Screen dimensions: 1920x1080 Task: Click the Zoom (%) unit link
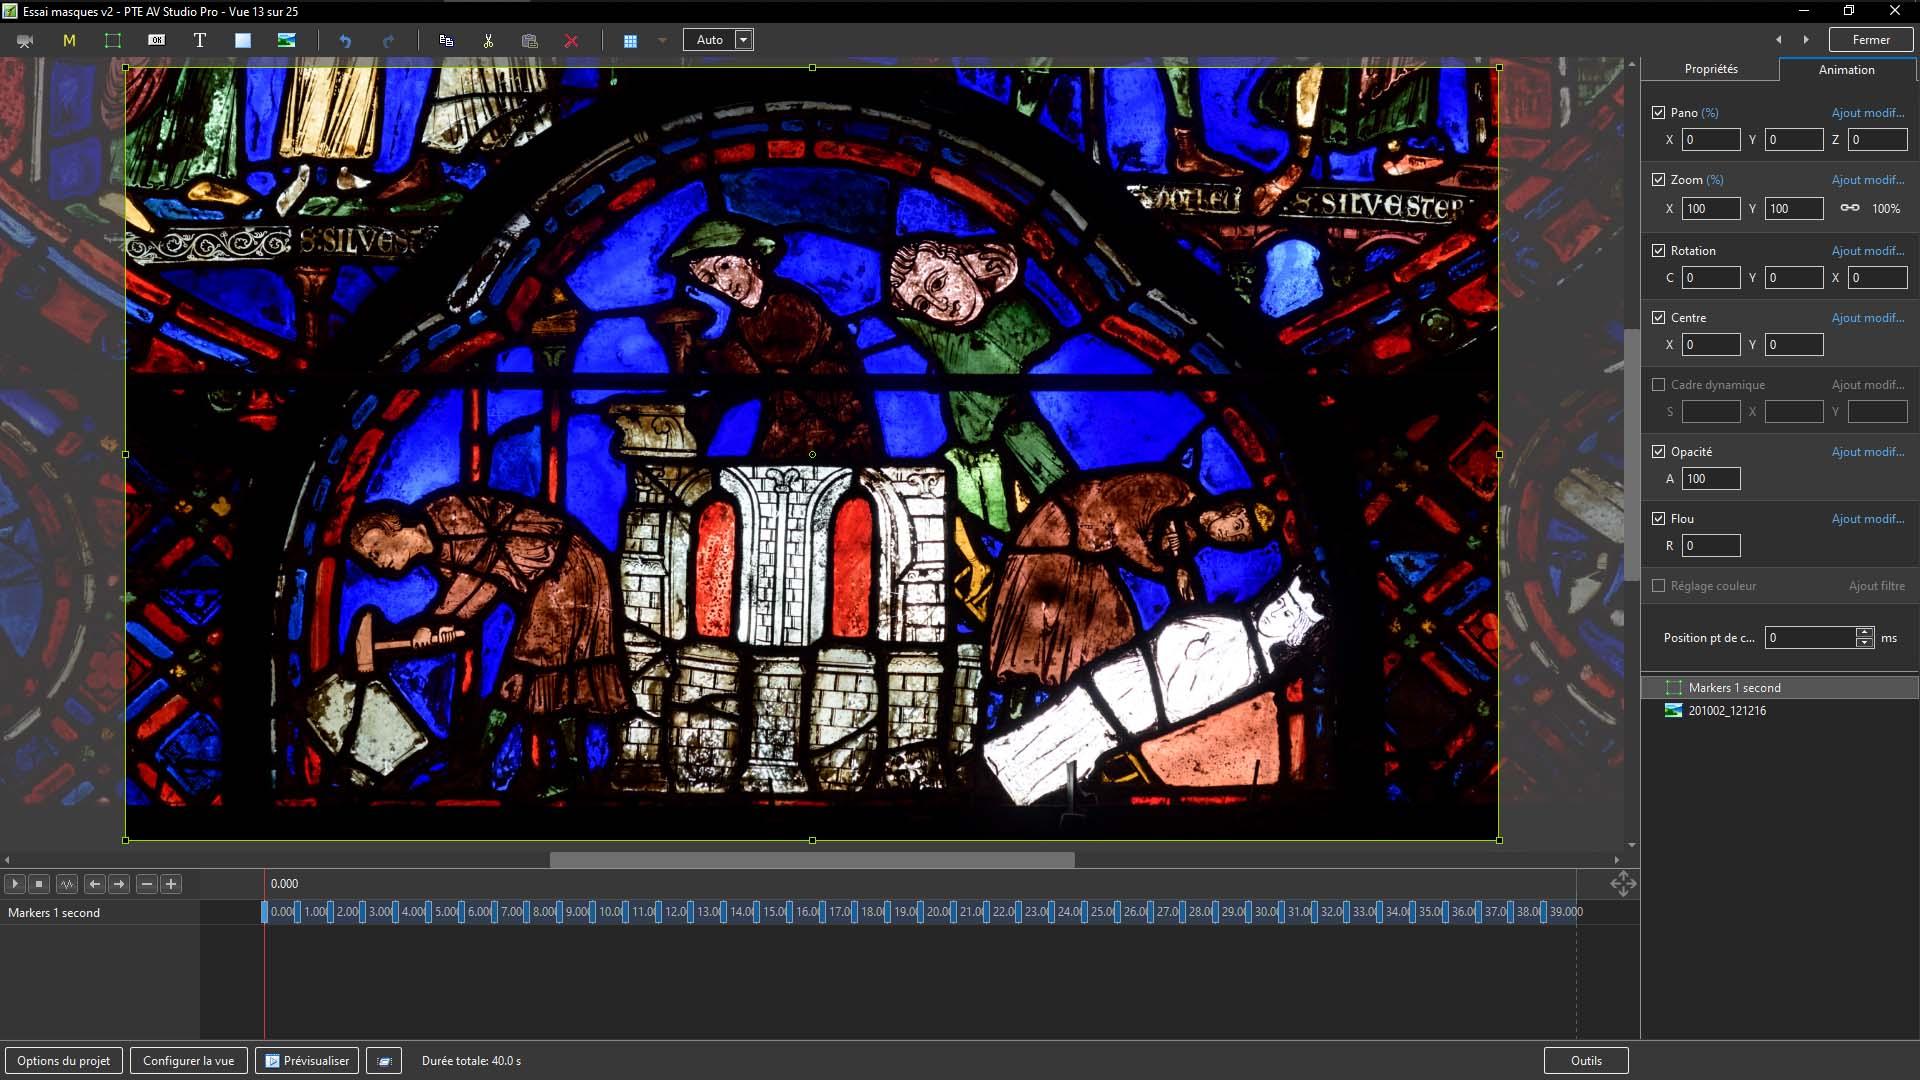[1714, 180]
